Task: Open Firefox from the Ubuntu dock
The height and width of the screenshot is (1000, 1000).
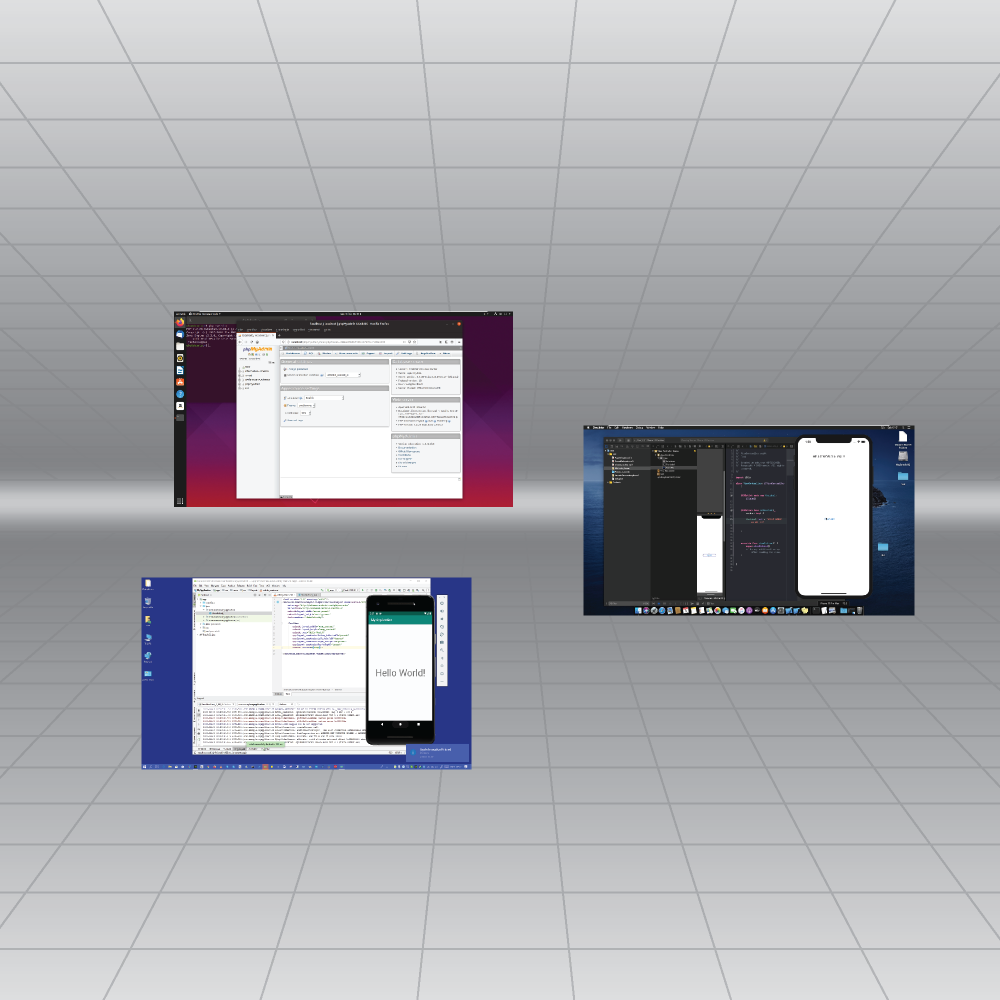Action: tap(180, 322)
